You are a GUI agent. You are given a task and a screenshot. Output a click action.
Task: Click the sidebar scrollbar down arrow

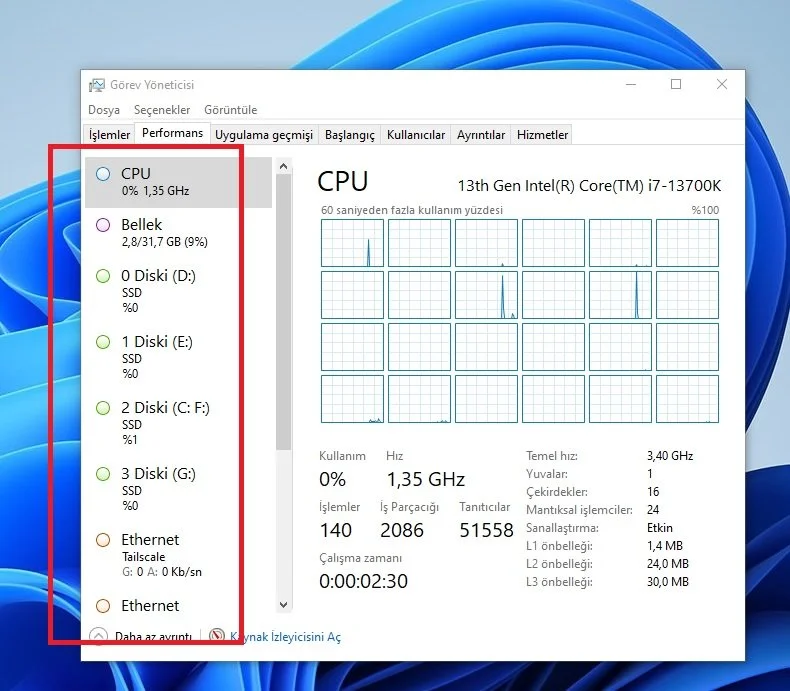(284, 604)
